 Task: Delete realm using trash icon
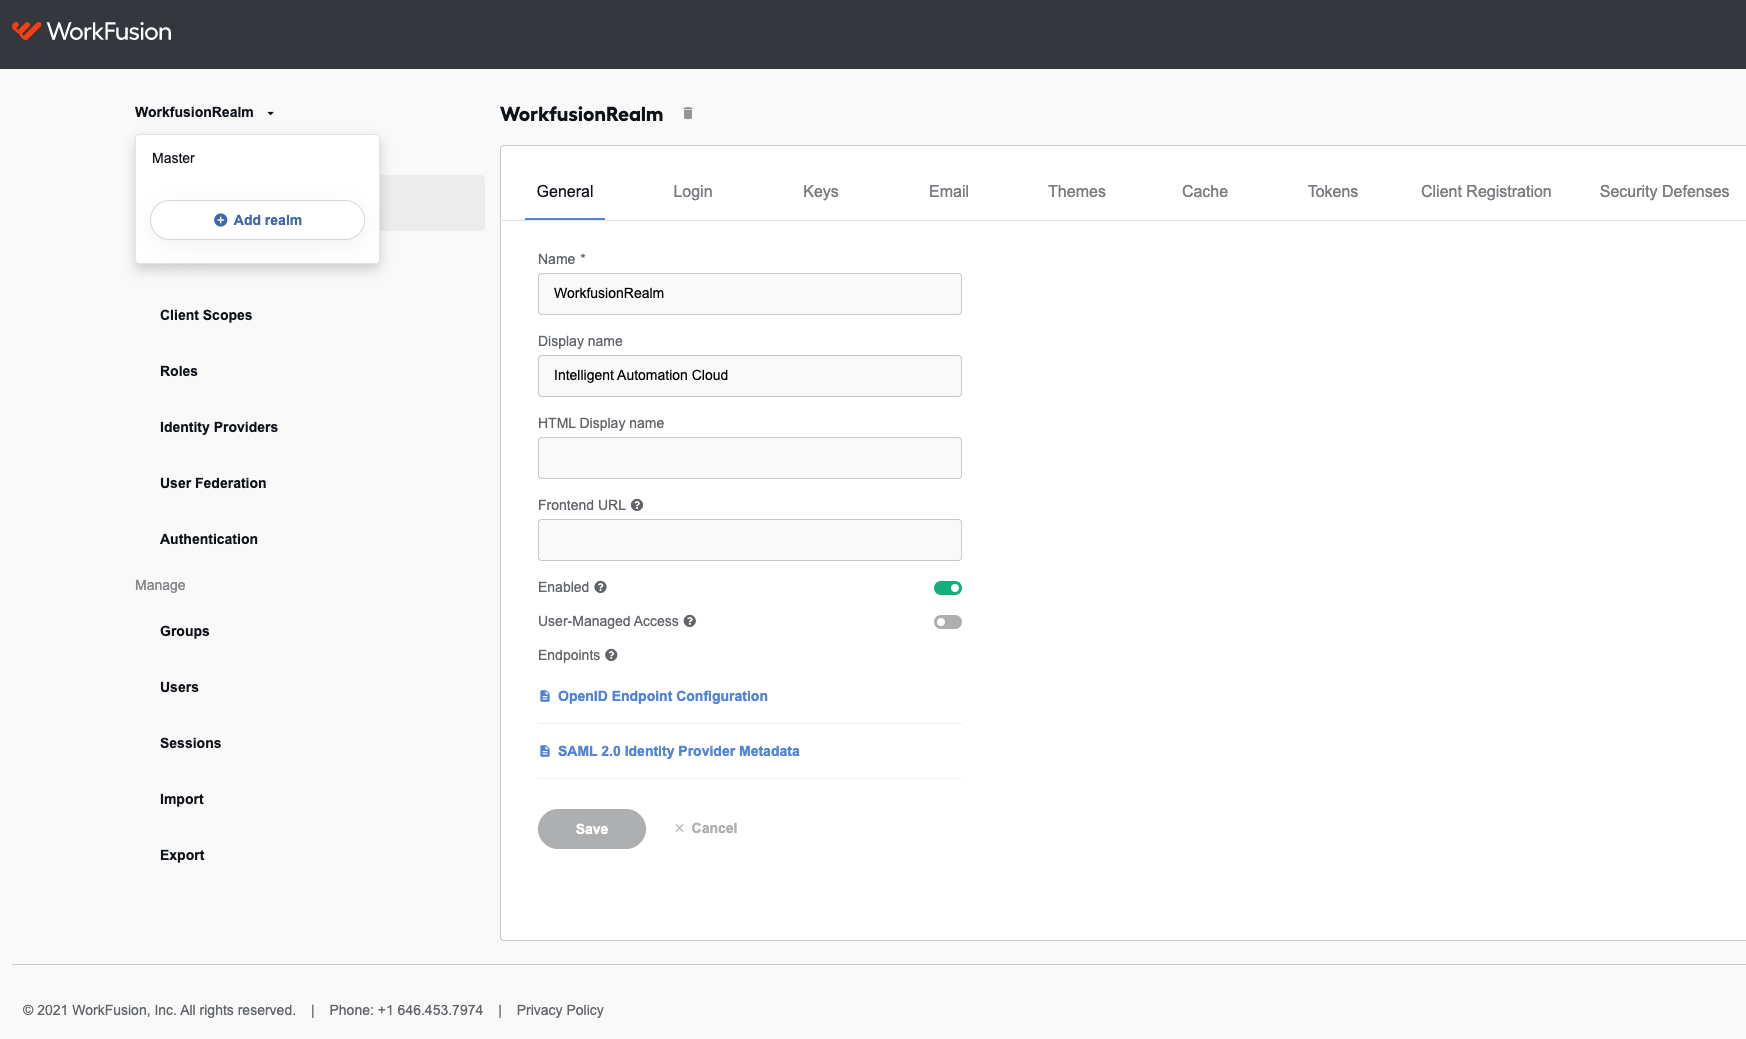tap(688, 113)
